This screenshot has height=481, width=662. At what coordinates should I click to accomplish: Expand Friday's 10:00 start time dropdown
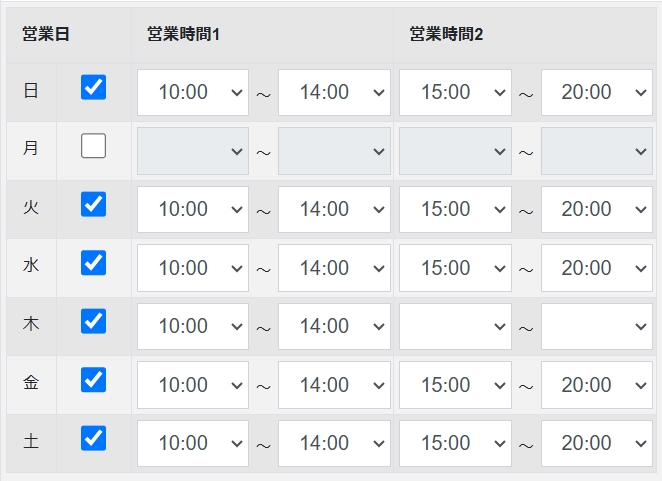point(193,385)
